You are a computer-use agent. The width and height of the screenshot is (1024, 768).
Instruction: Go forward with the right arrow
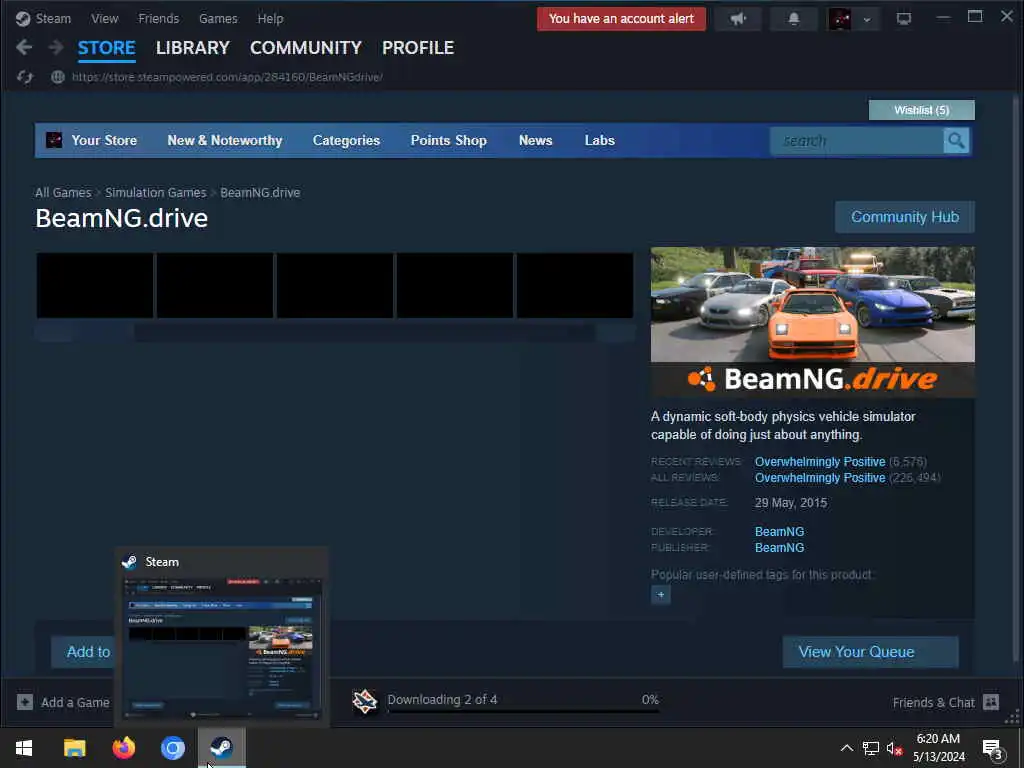click(x=56, y=48)
